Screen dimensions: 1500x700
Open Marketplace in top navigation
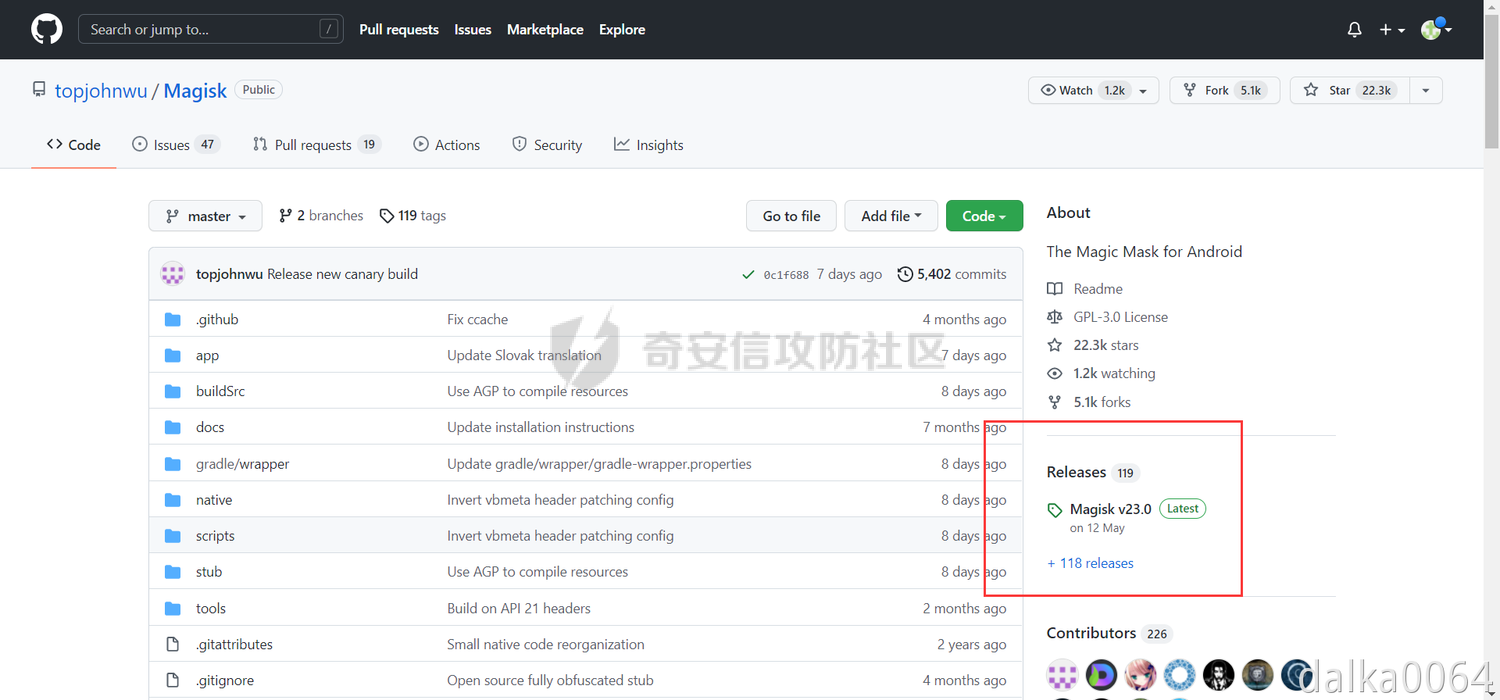pyautogui.click(x=545, y=29)
